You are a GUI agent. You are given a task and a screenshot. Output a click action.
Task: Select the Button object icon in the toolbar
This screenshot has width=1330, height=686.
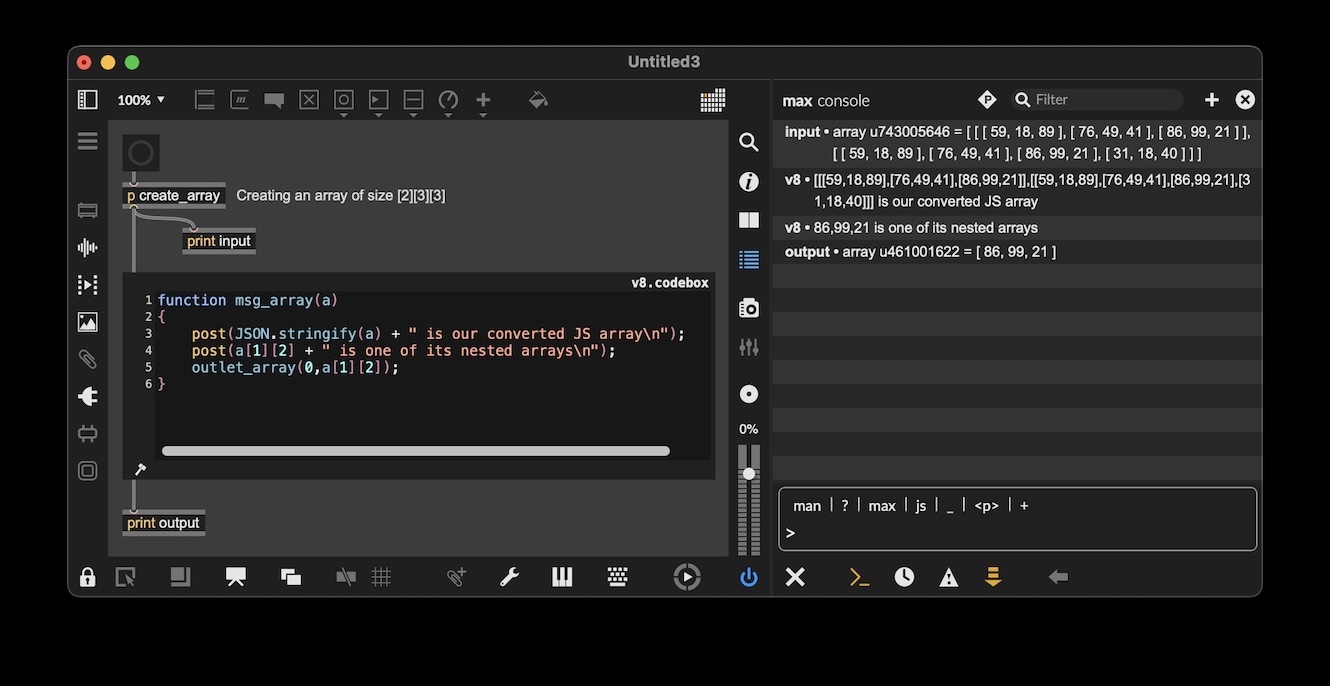343,99
